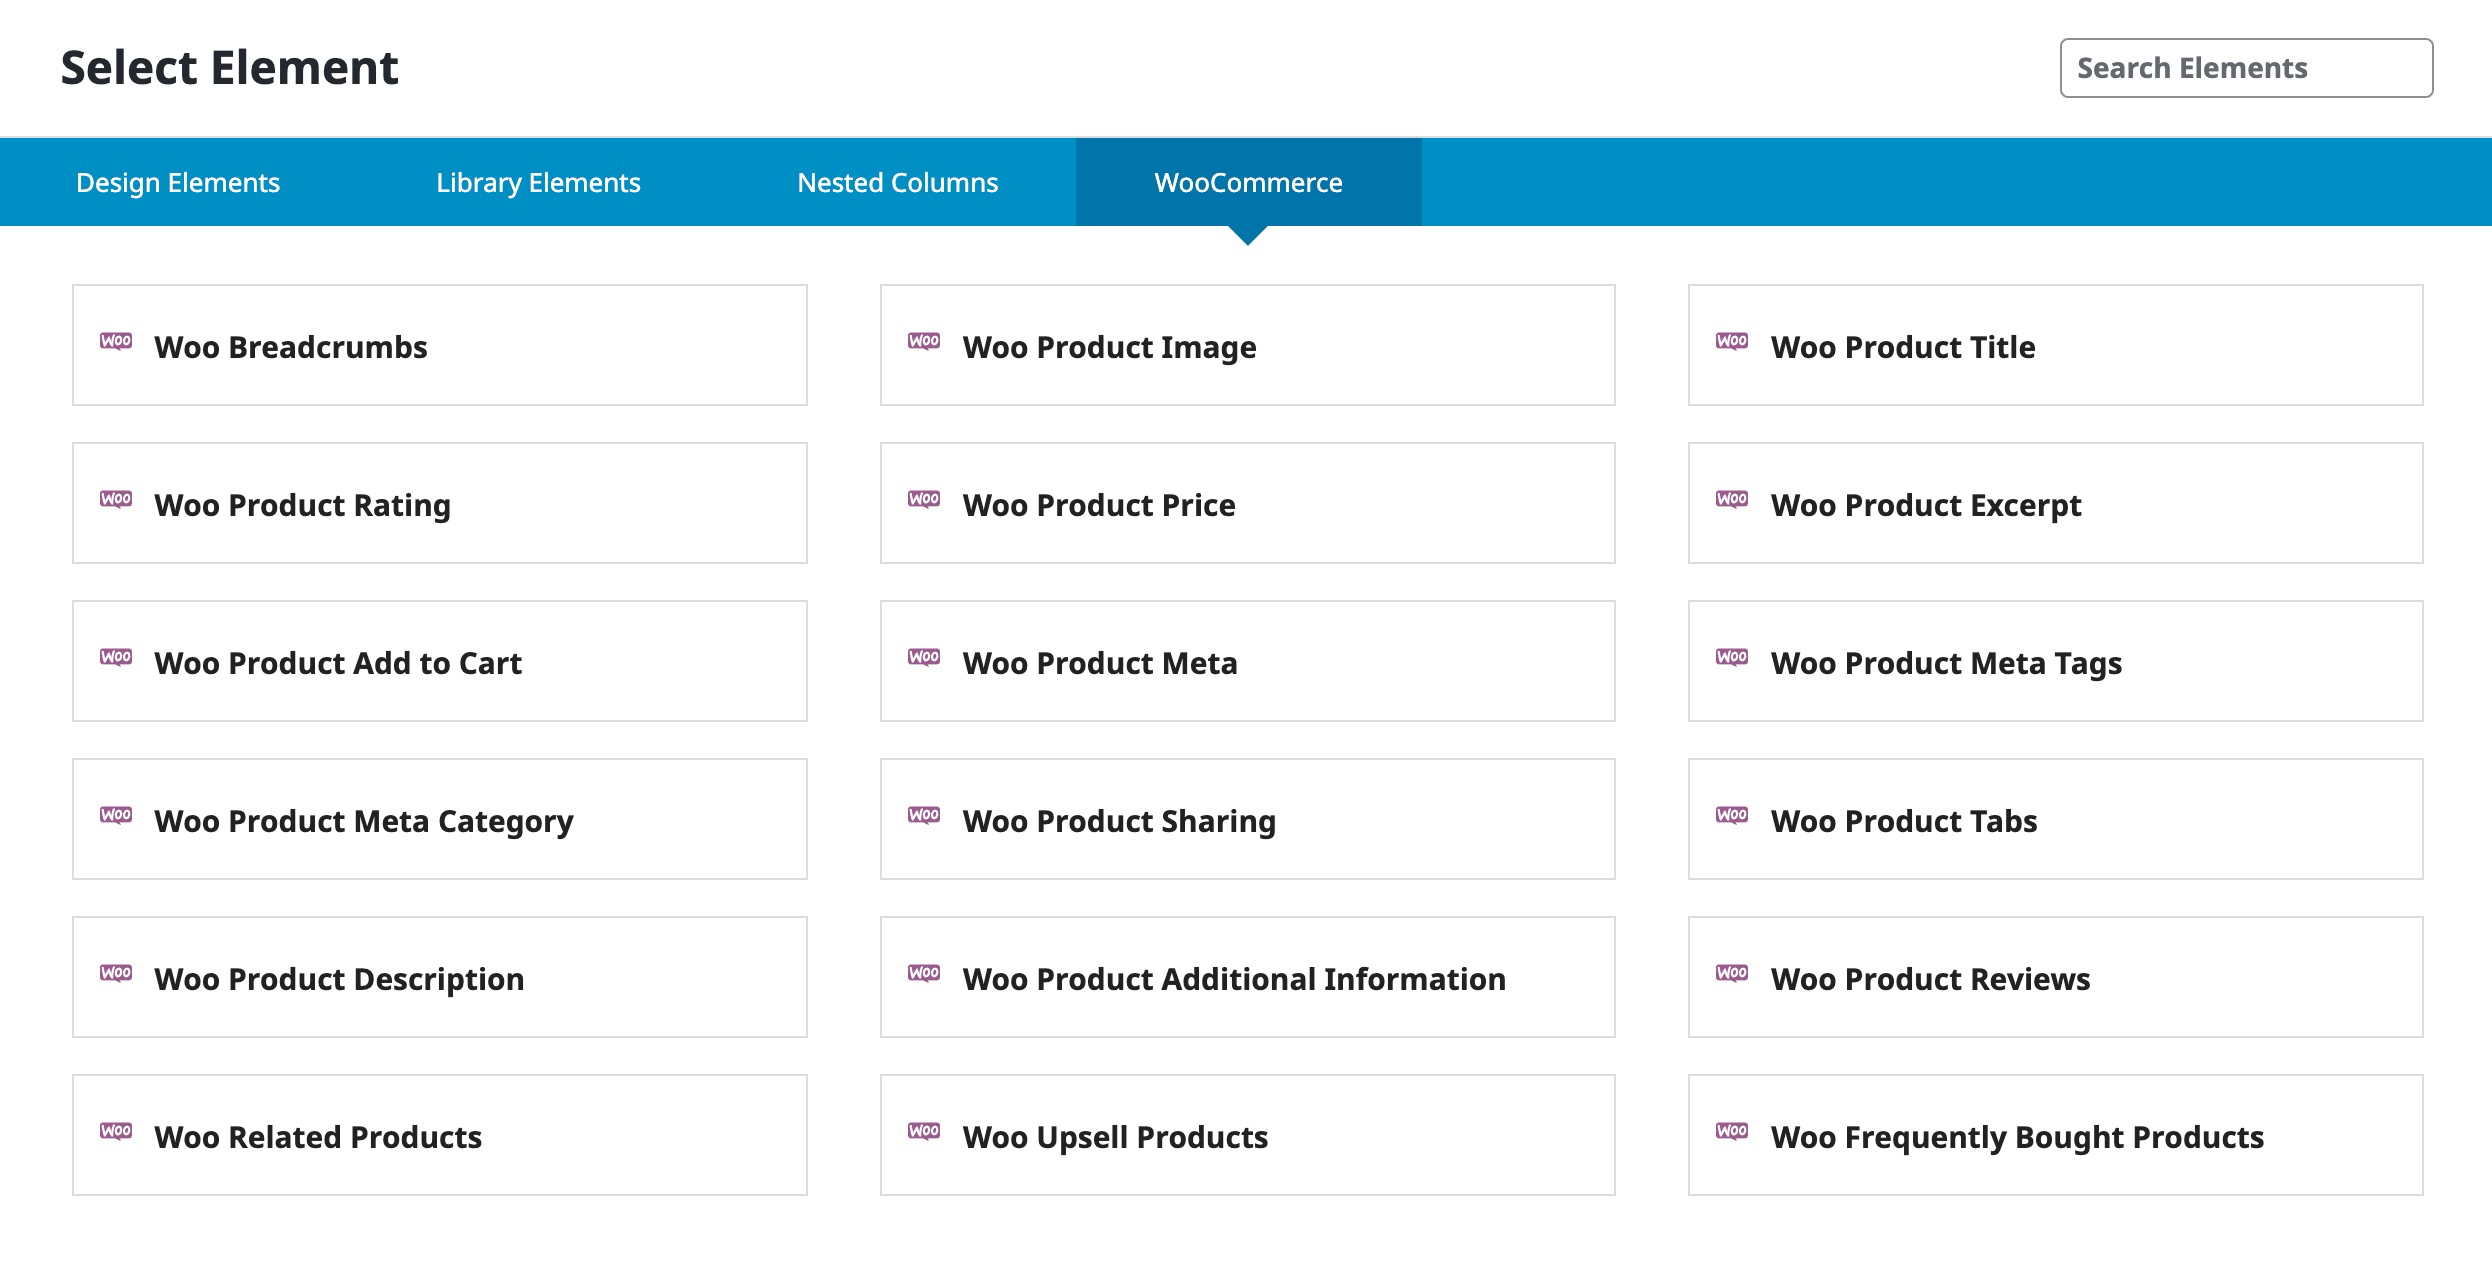The image size is (2492, 1262).
Task: Click the 'Woo Frequently Bought Products' label
Action: tap(2017, 1138)
